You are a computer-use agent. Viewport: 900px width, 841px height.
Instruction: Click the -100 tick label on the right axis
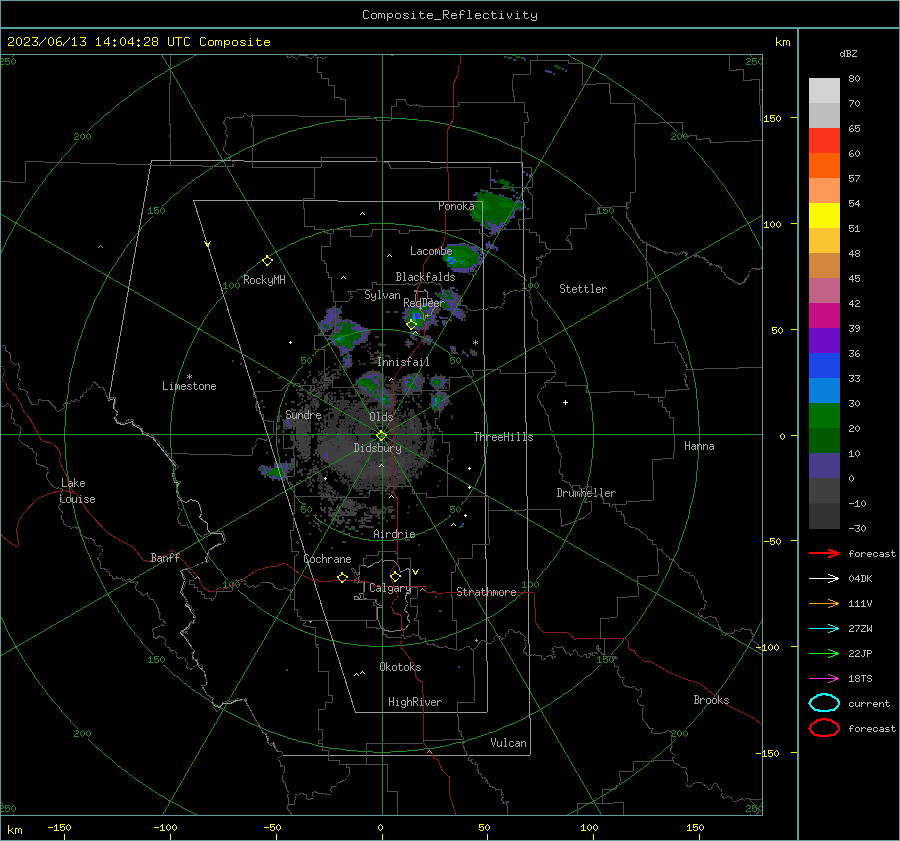pos(767,647)
